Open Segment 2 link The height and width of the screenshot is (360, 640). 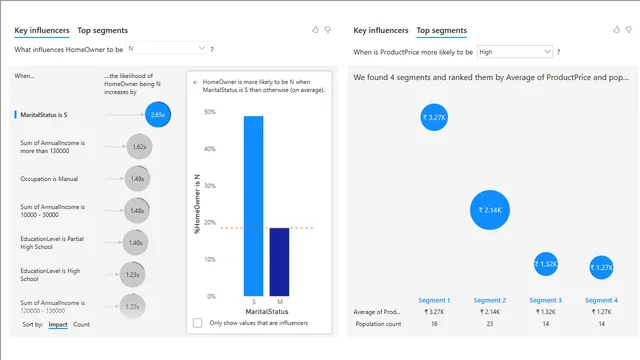(489, 300)
